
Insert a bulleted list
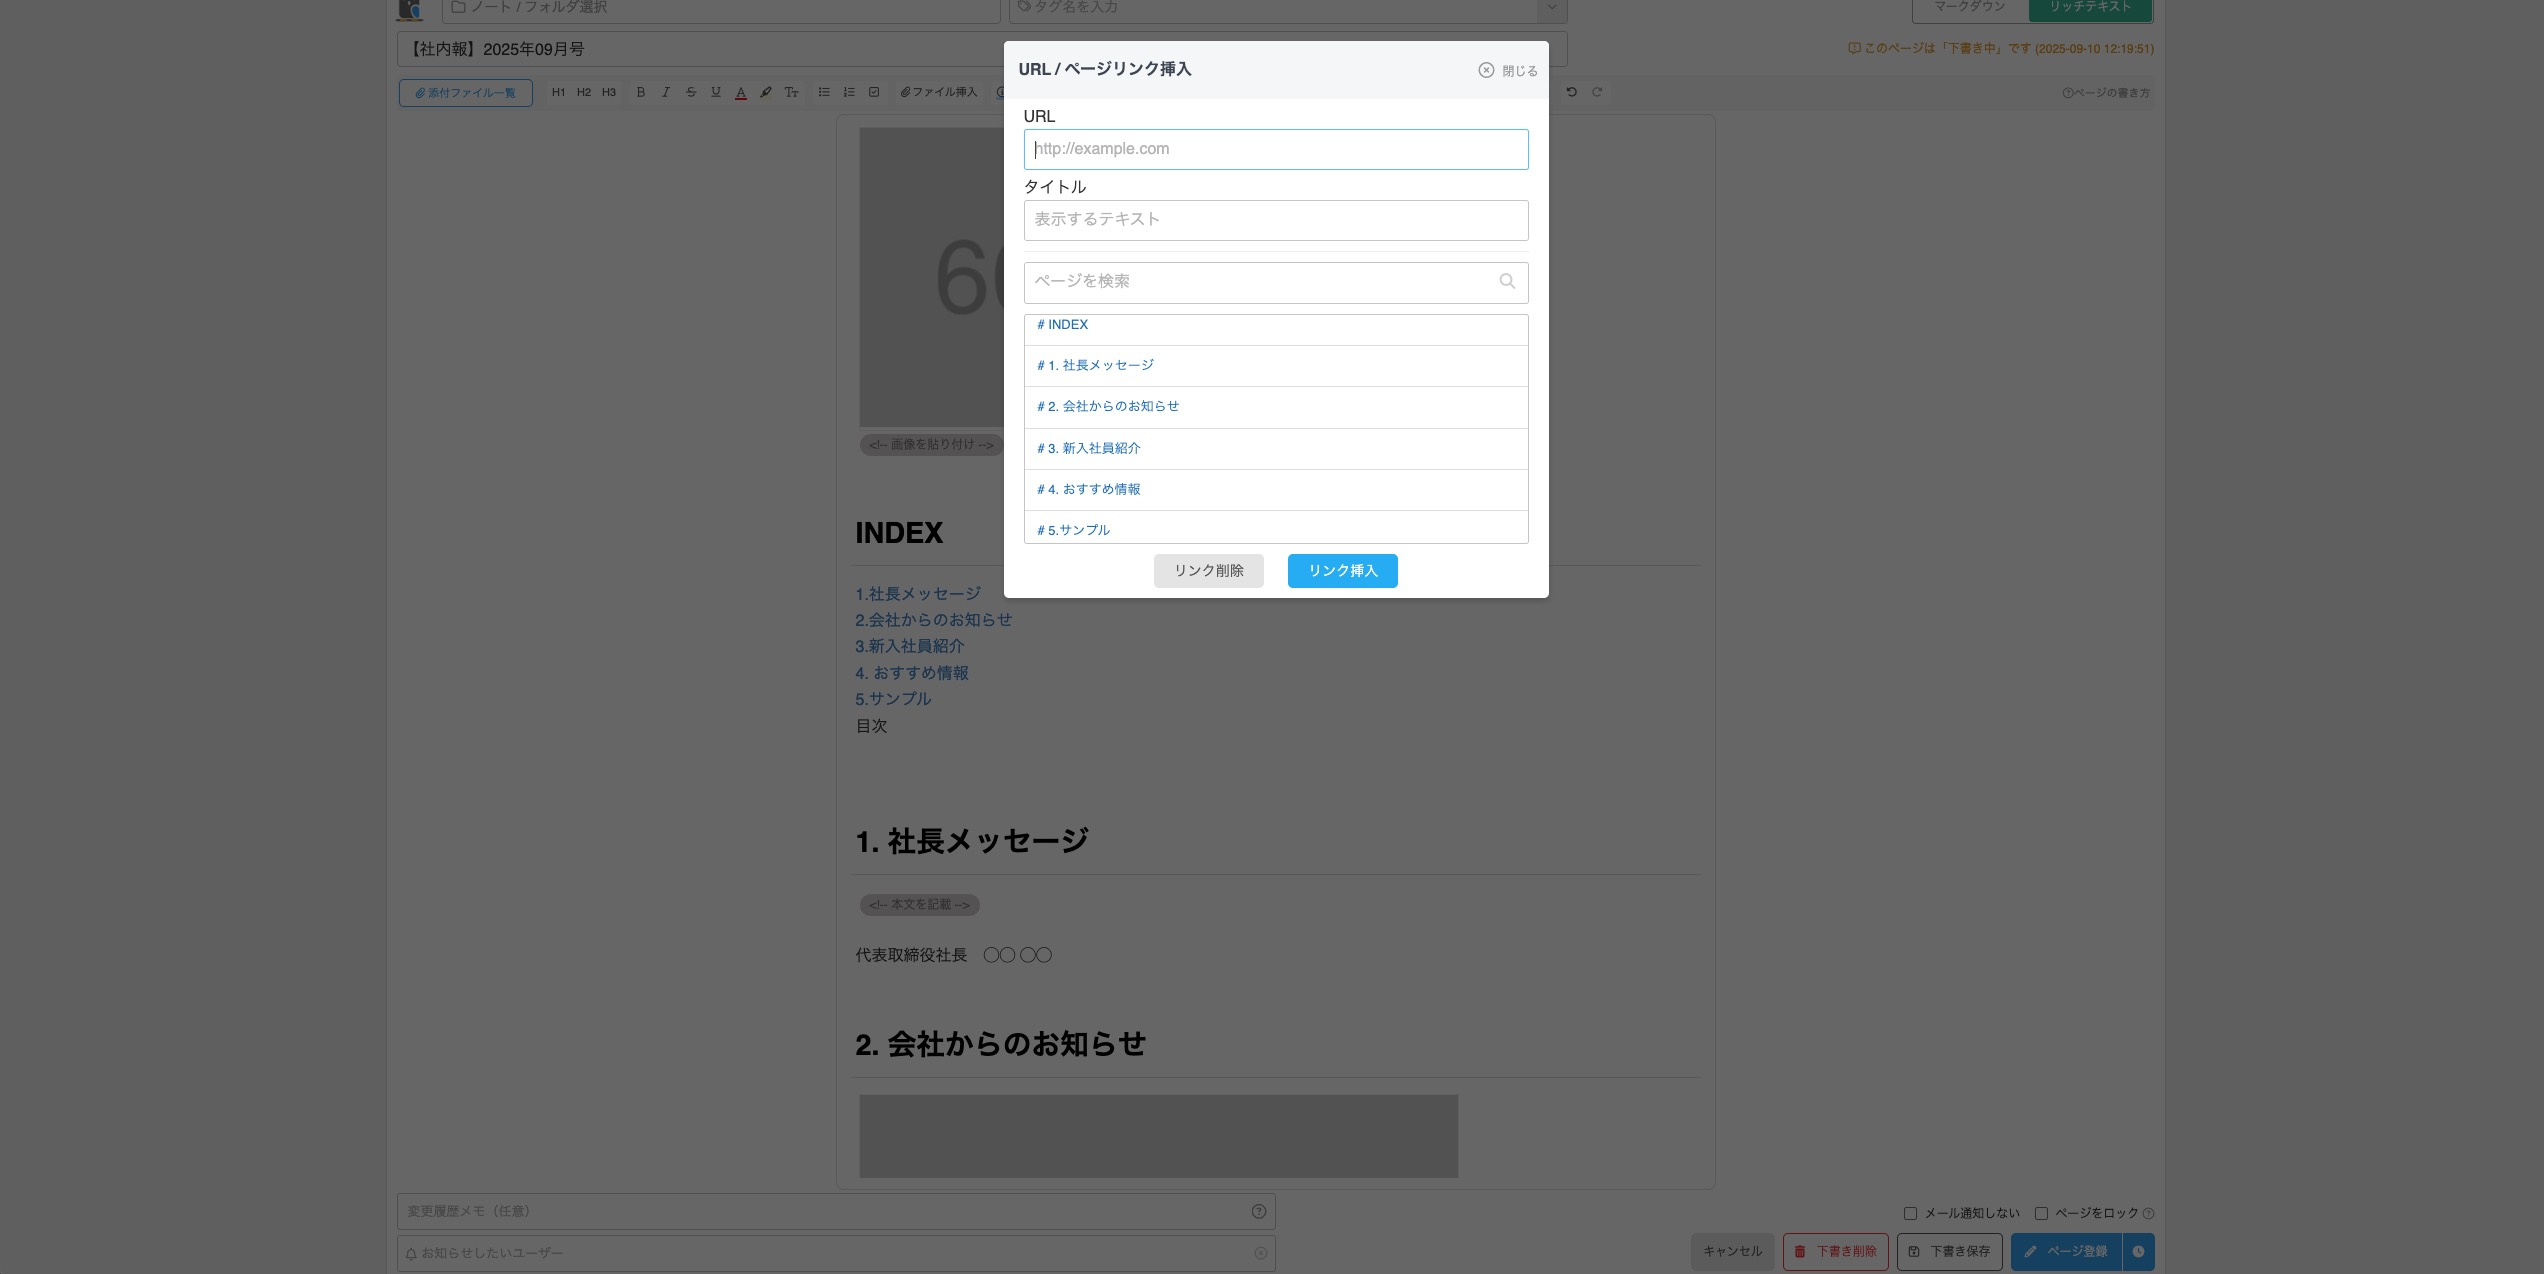(x=824, y=92)
